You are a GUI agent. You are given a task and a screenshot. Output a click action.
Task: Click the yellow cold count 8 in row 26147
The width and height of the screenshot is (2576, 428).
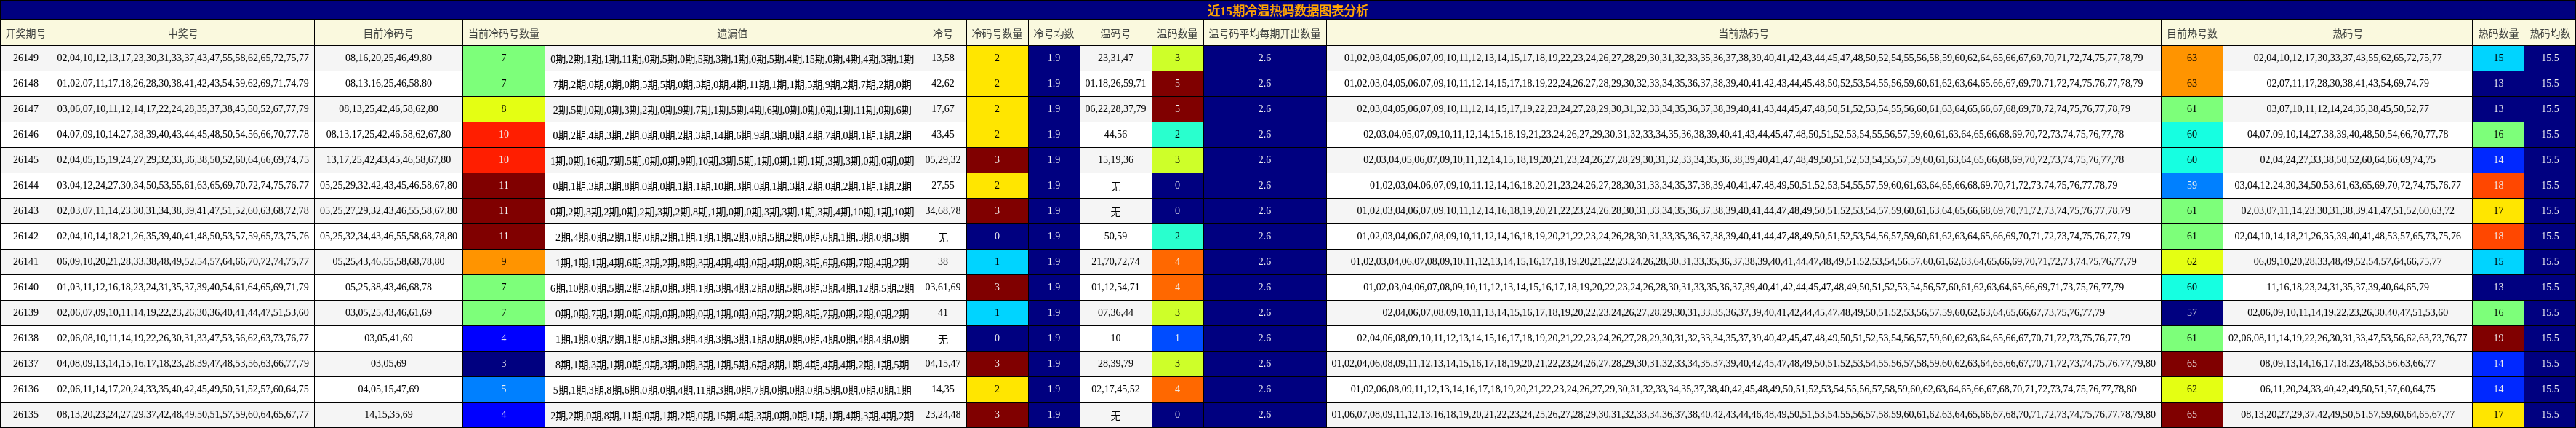click(504, 109)
